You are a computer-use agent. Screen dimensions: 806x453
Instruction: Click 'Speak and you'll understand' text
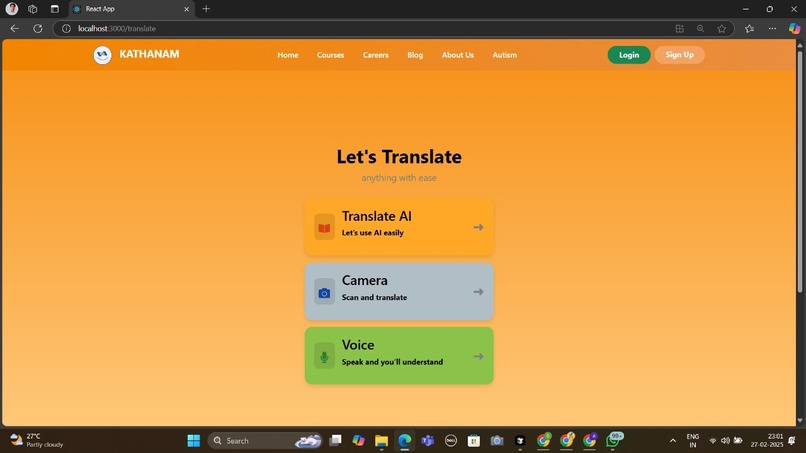tap(392, 362)
